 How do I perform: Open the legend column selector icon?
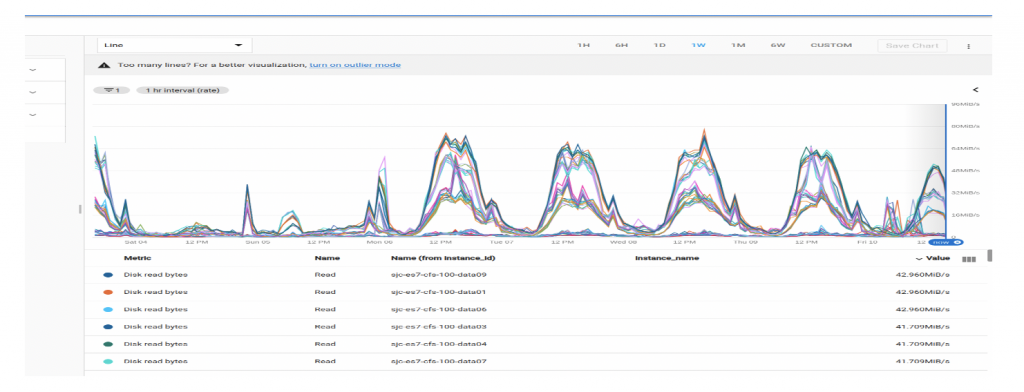[x=969, y=259]
